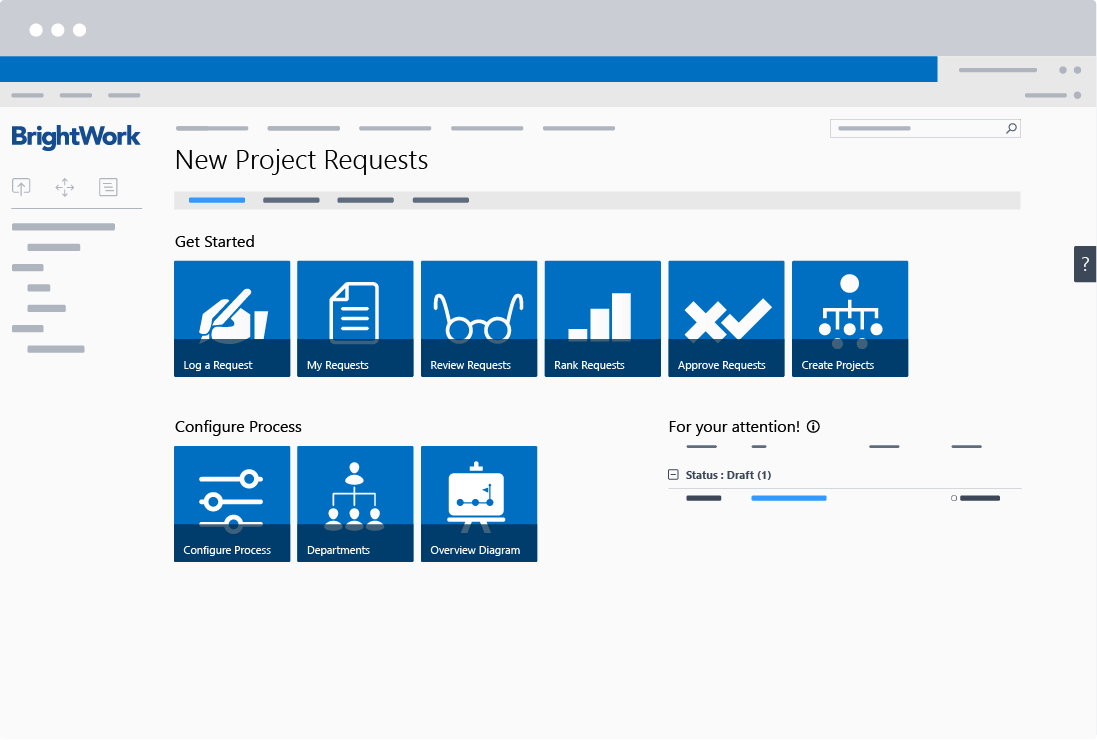
Task: Select the Create Projects tile
Action: [849, 318]
